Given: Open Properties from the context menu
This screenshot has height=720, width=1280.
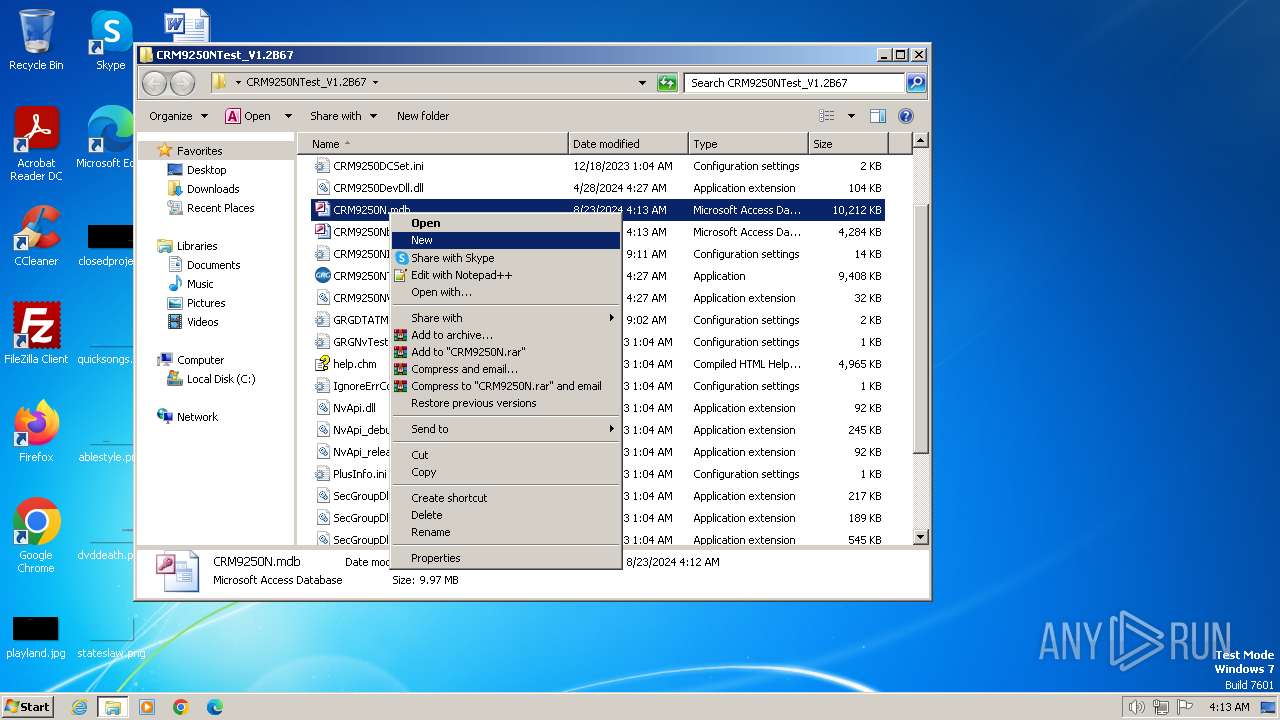Looking at the screenshot, I should (506, 558).
